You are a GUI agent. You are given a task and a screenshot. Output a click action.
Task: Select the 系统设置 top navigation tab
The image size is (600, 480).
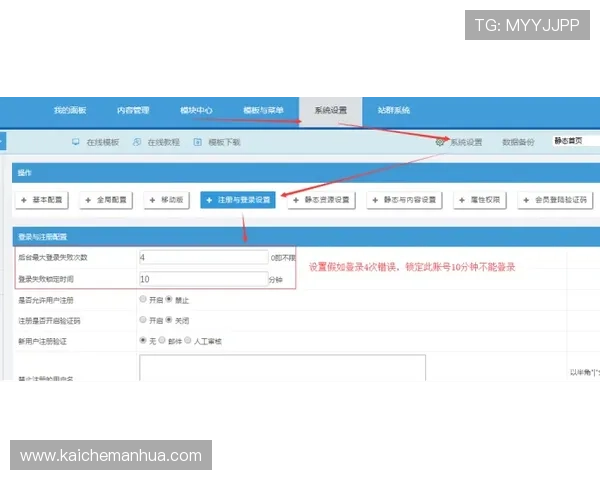[331, 111]
